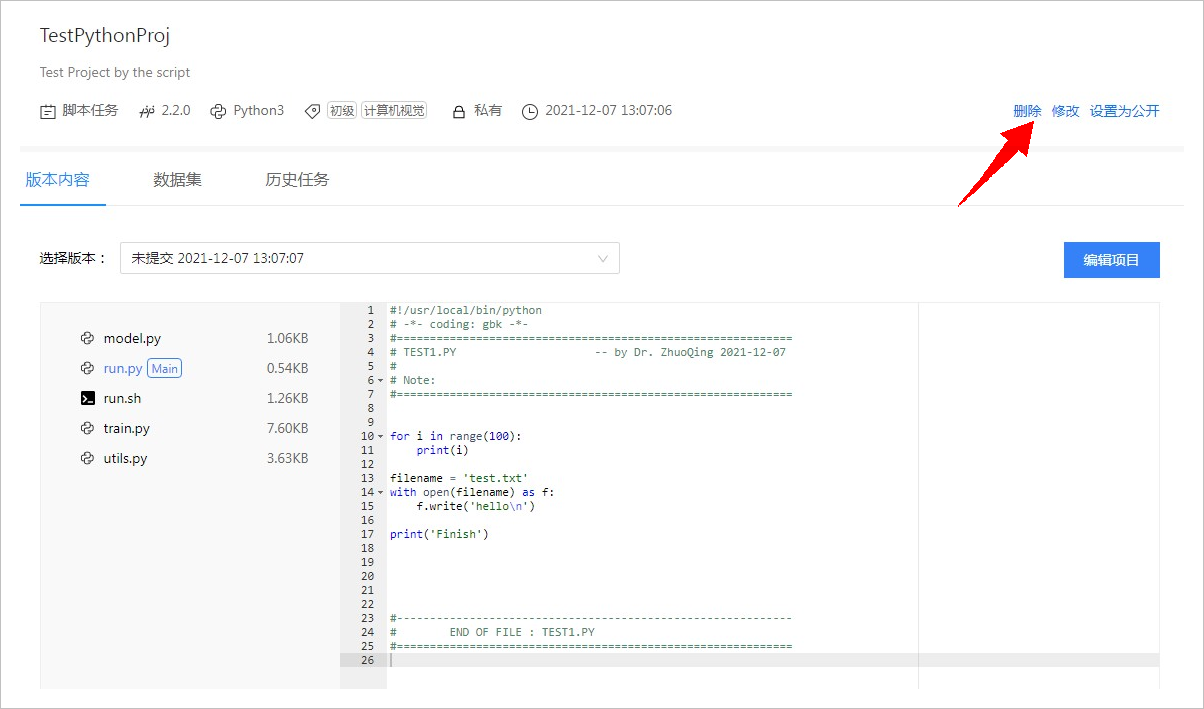
Task: Click the '# -*- coding: gbk -*-' line
Action: (x=459, y=324)
